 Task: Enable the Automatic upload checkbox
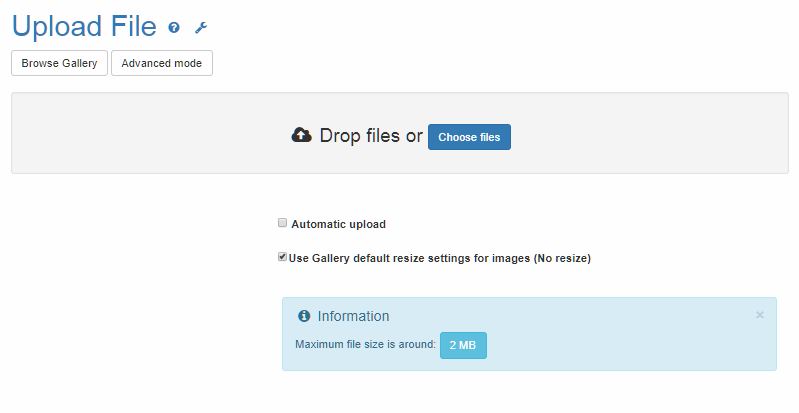[x=283, y=223]
